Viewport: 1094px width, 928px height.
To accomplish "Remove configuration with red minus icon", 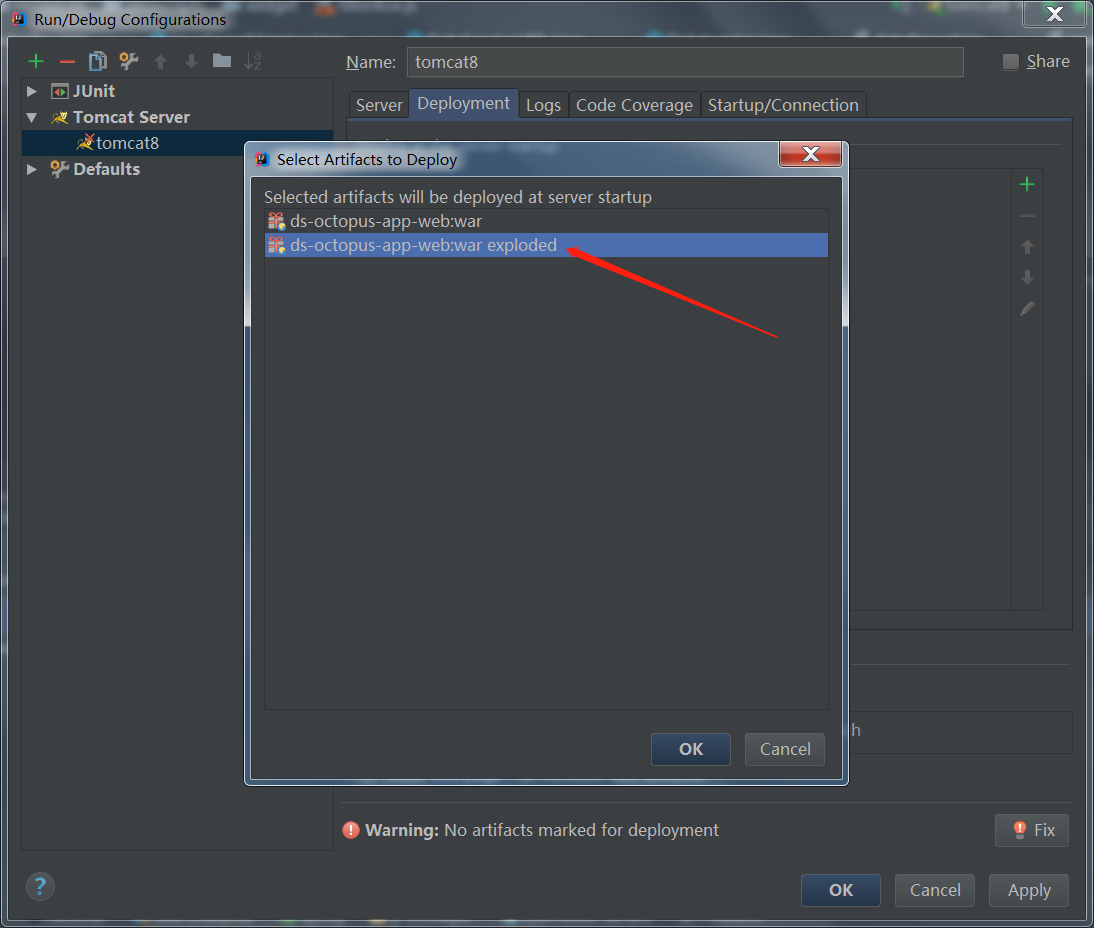I will point(67,62).
